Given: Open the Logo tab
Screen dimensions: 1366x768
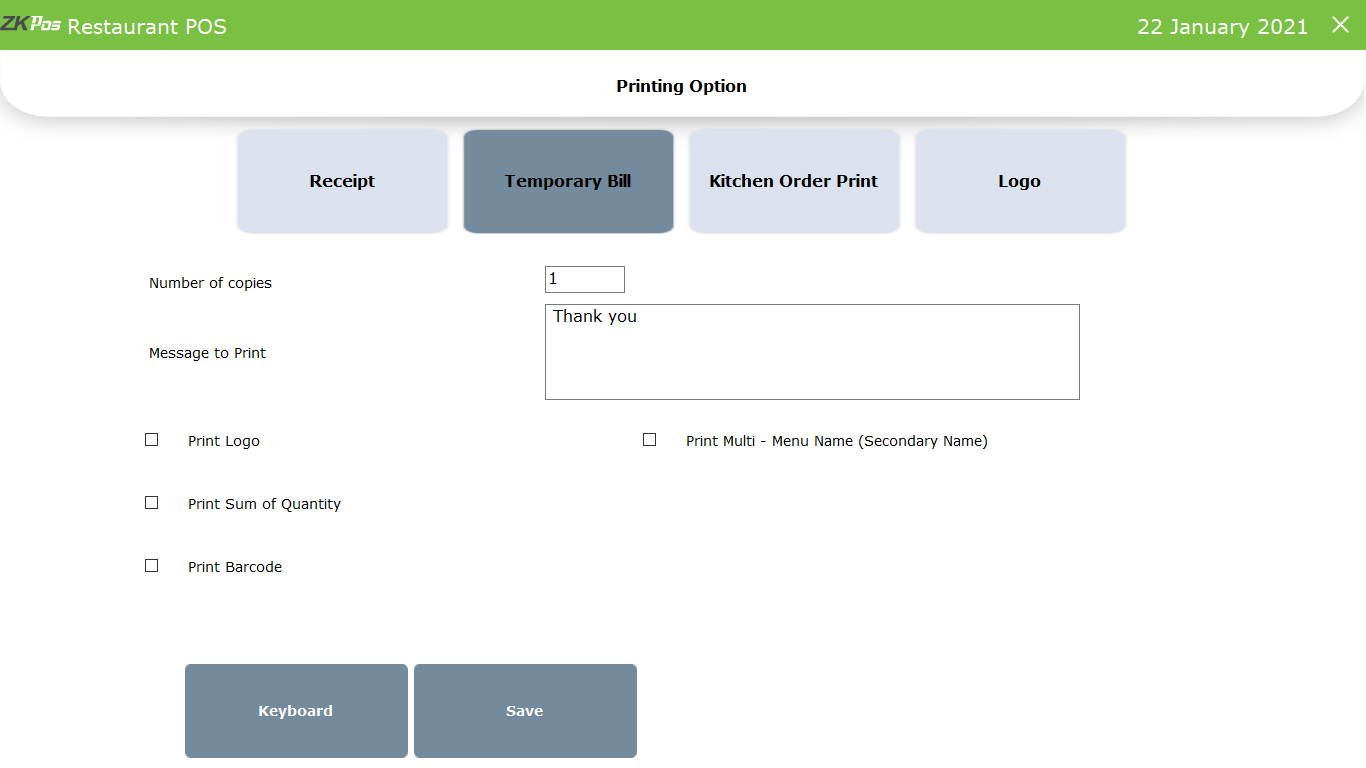Looking at the screenshot, I should 1020,181.
